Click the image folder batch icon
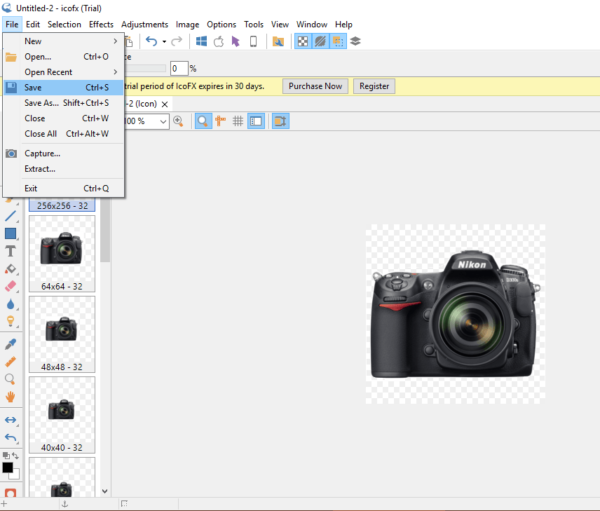This screenshot has width=600, height=511. click(x=278, y=41)
